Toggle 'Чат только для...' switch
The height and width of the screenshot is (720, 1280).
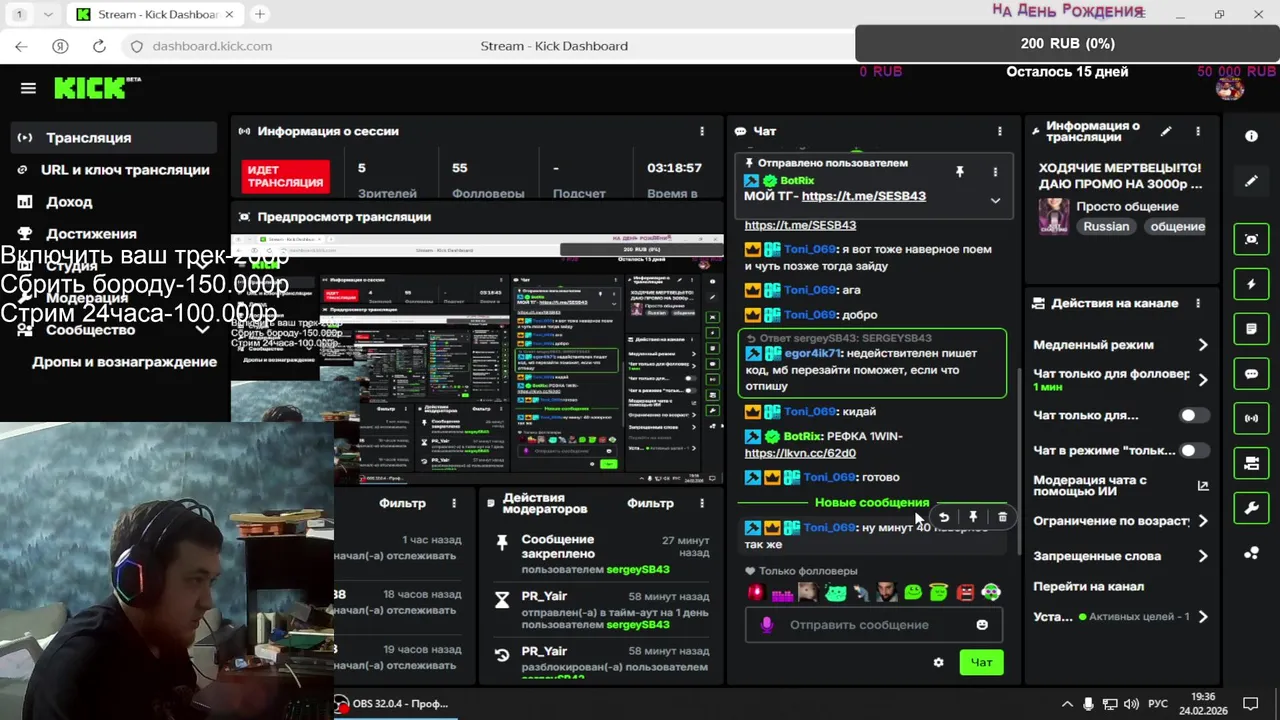pos(1194,415)
